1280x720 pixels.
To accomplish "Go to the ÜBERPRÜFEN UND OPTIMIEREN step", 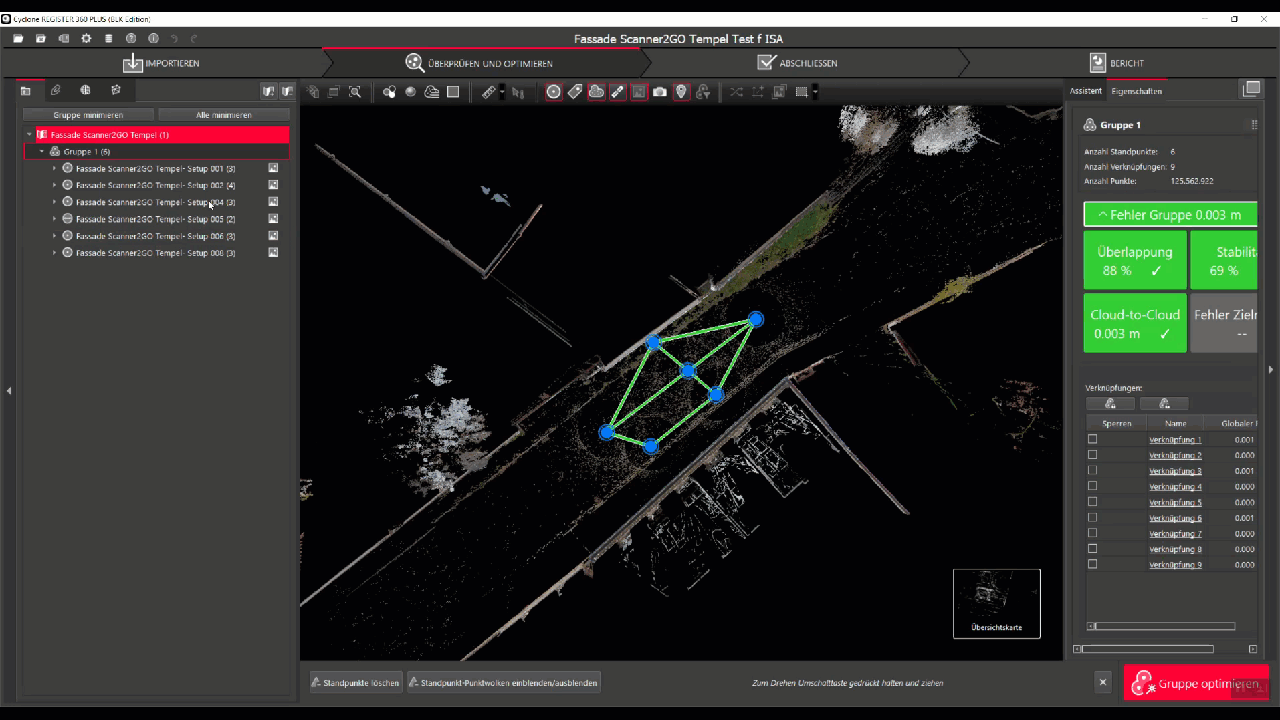I will (479, 63).
